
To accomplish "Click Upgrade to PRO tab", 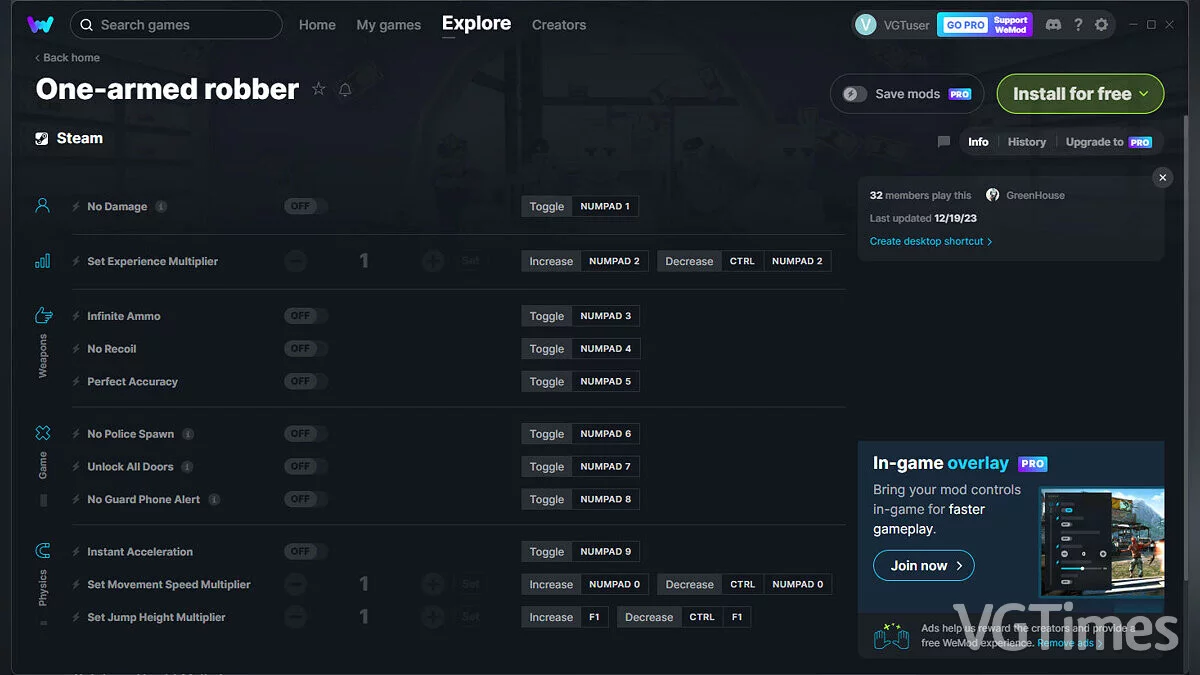I will coord(1109,142).
